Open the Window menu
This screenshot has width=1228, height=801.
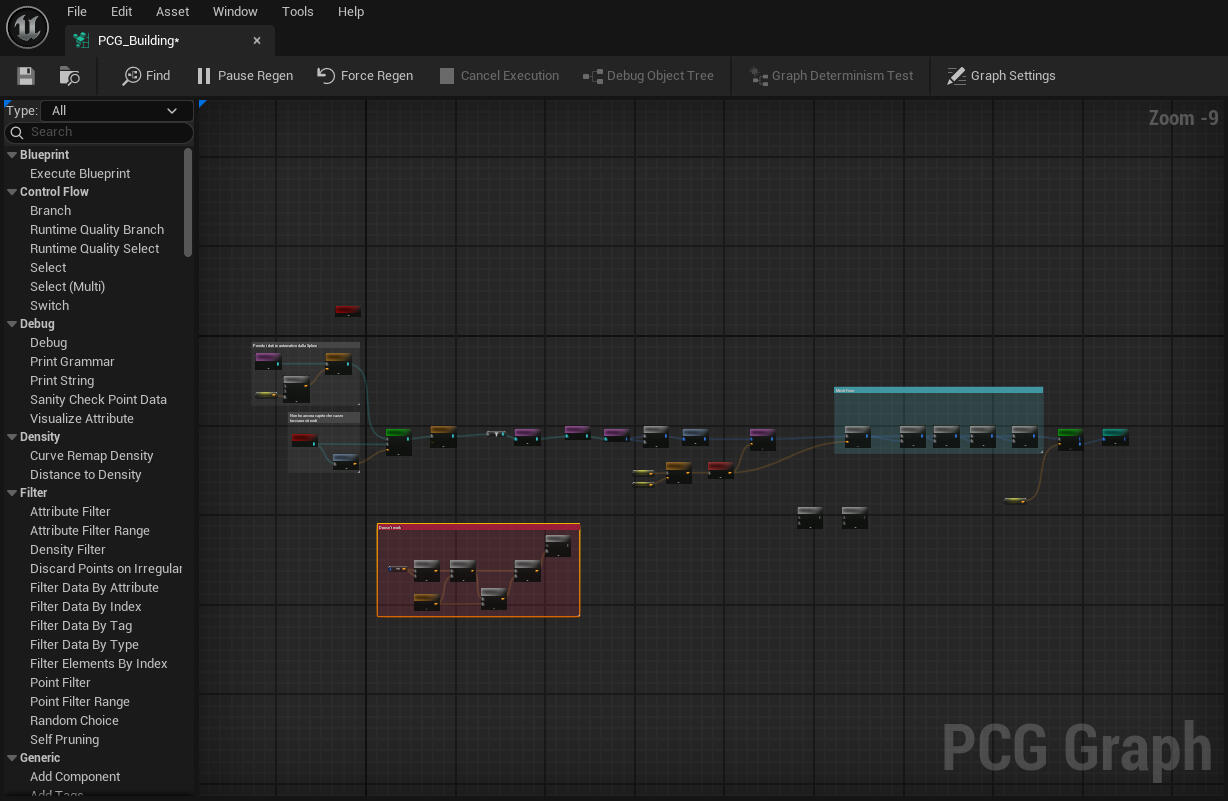235,11
